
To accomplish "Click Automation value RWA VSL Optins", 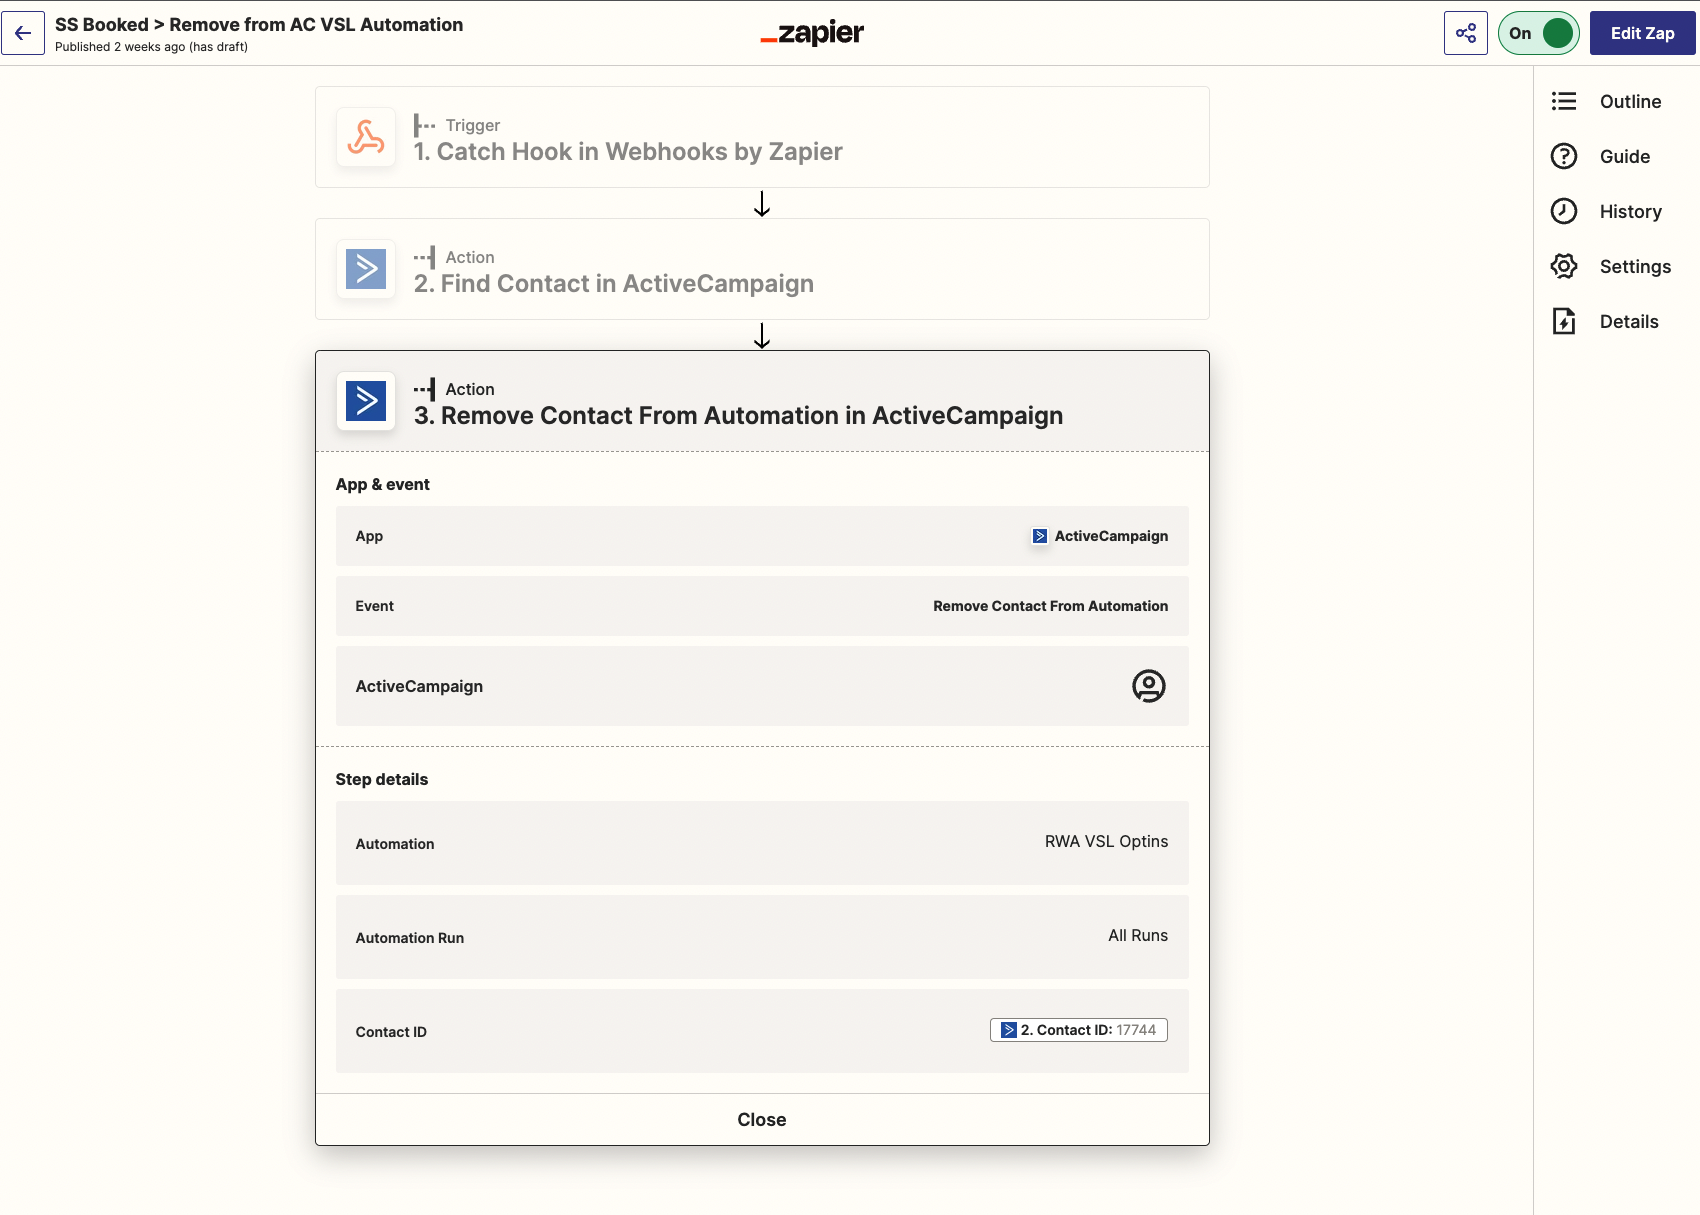I will point(1106,841).
